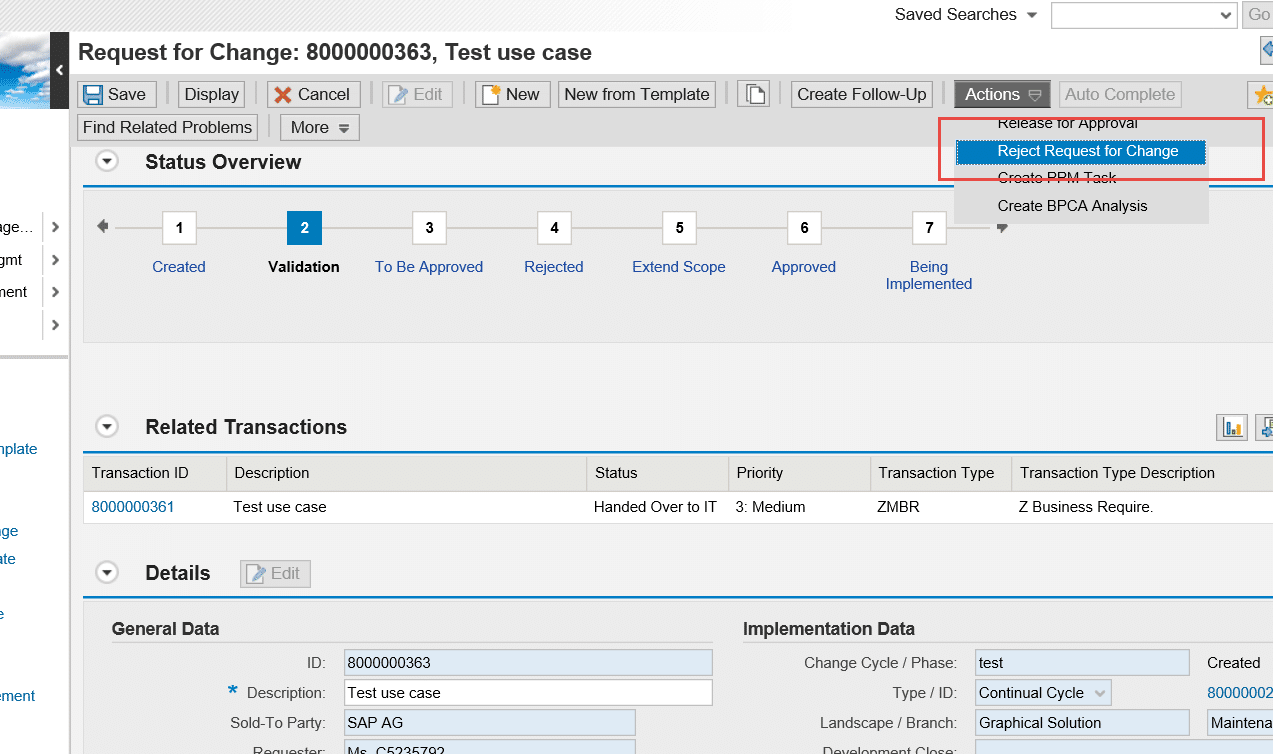The image size is (1273, 754).
Task: Choose Create BPCA Analysis from Actions menu
Action: (1072, 206)
